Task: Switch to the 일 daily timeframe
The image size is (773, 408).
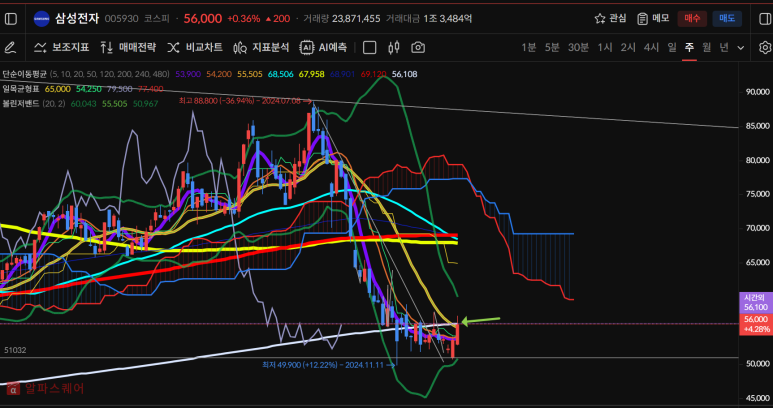Action: [671, 48]
